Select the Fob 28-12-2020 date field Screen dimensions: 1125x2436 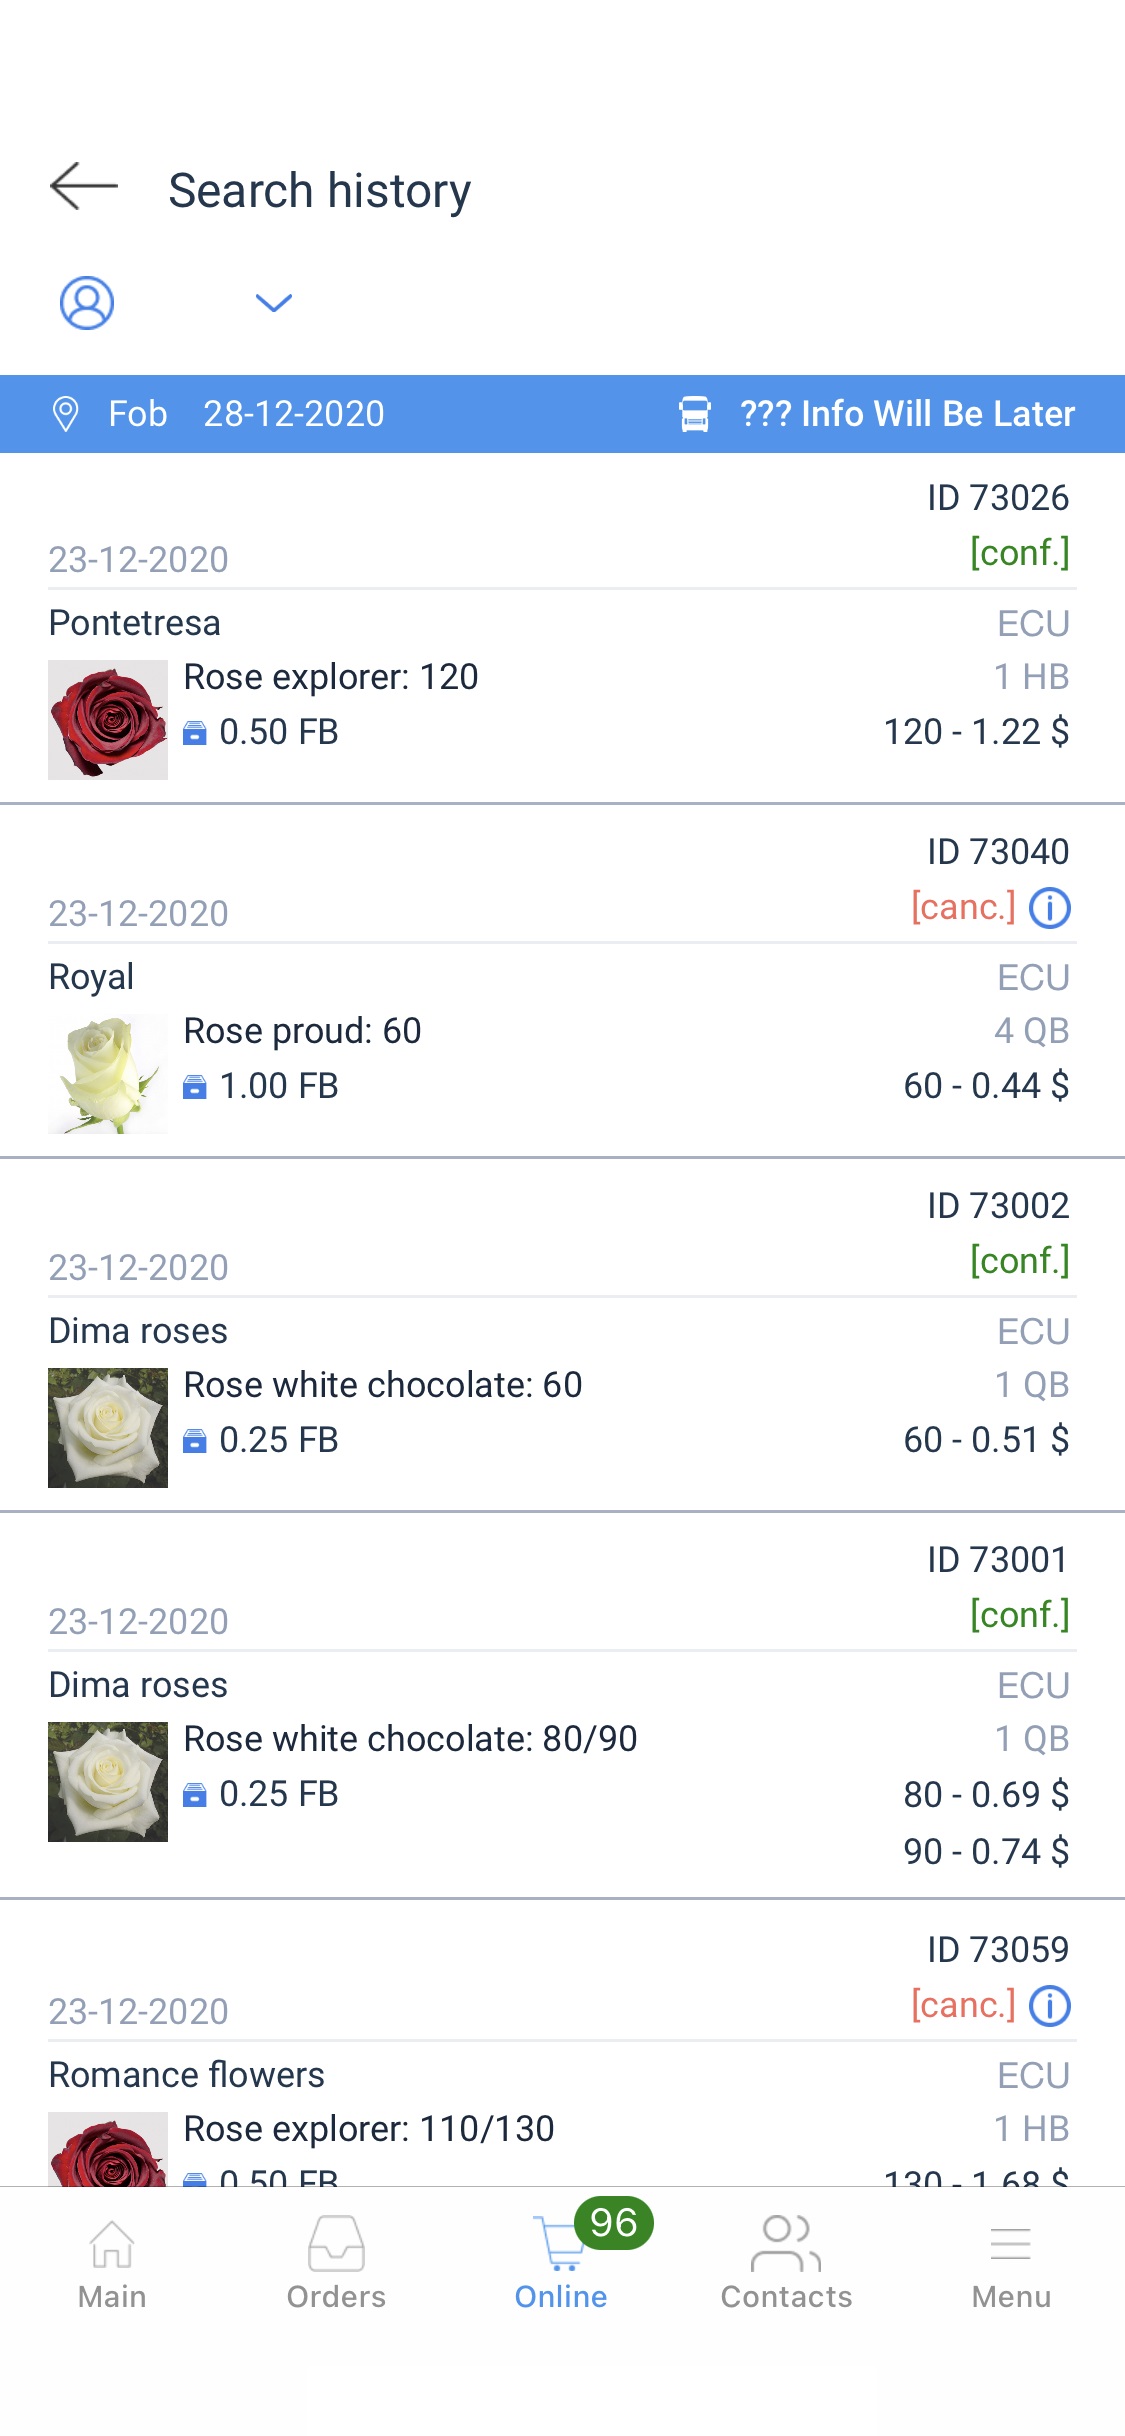[293, 414]
